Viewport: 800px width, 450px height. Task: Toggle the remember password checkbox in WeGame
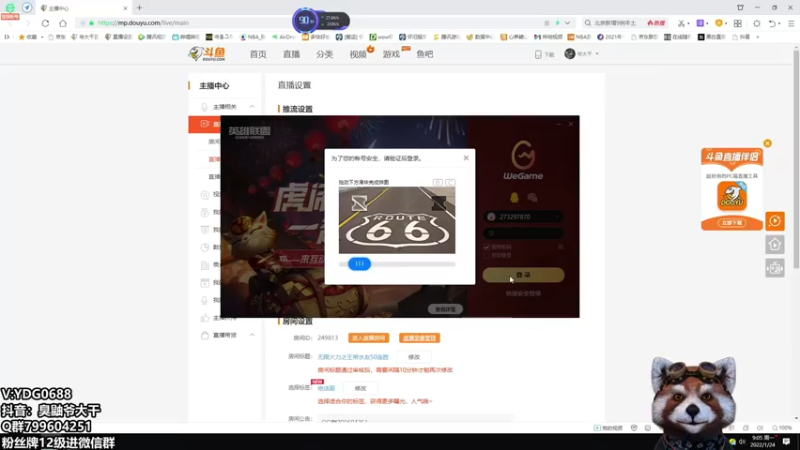[487, 247]
